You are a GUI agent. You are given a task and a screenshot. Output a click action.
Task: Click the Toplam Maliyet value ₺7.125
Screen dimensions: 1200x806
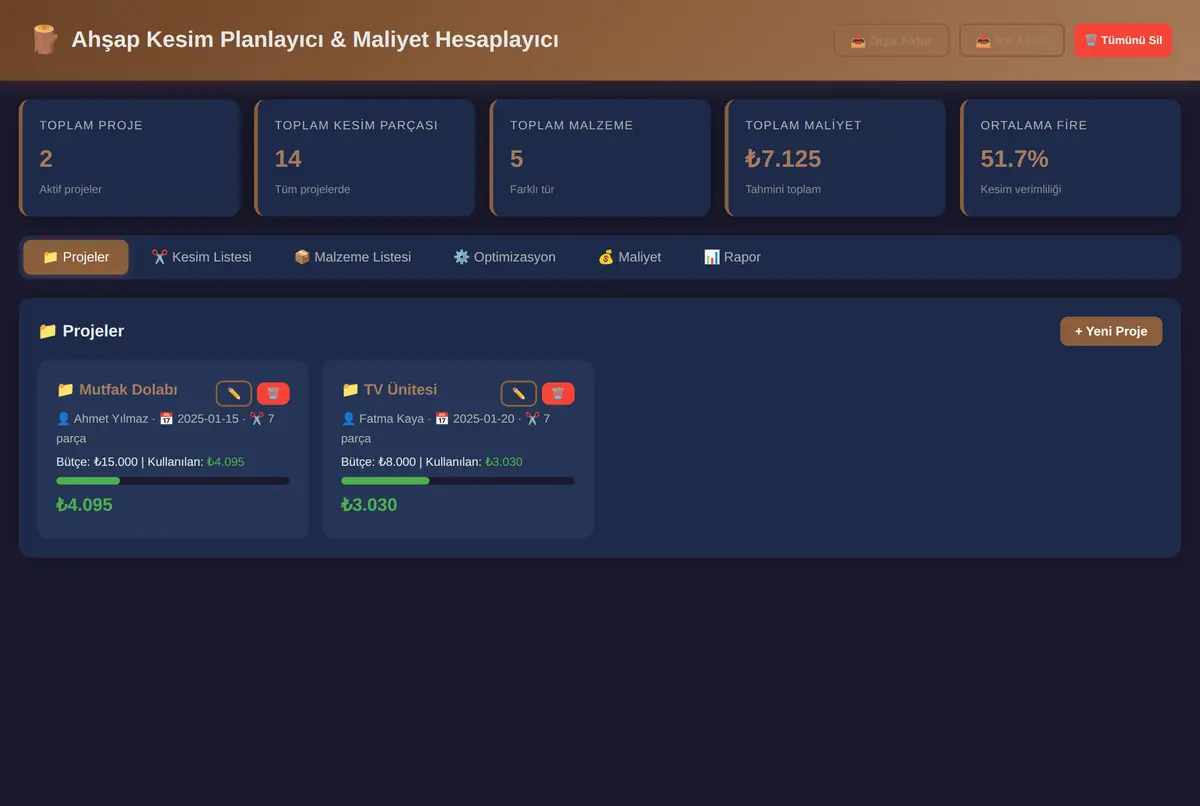click(x=783, y=159)
